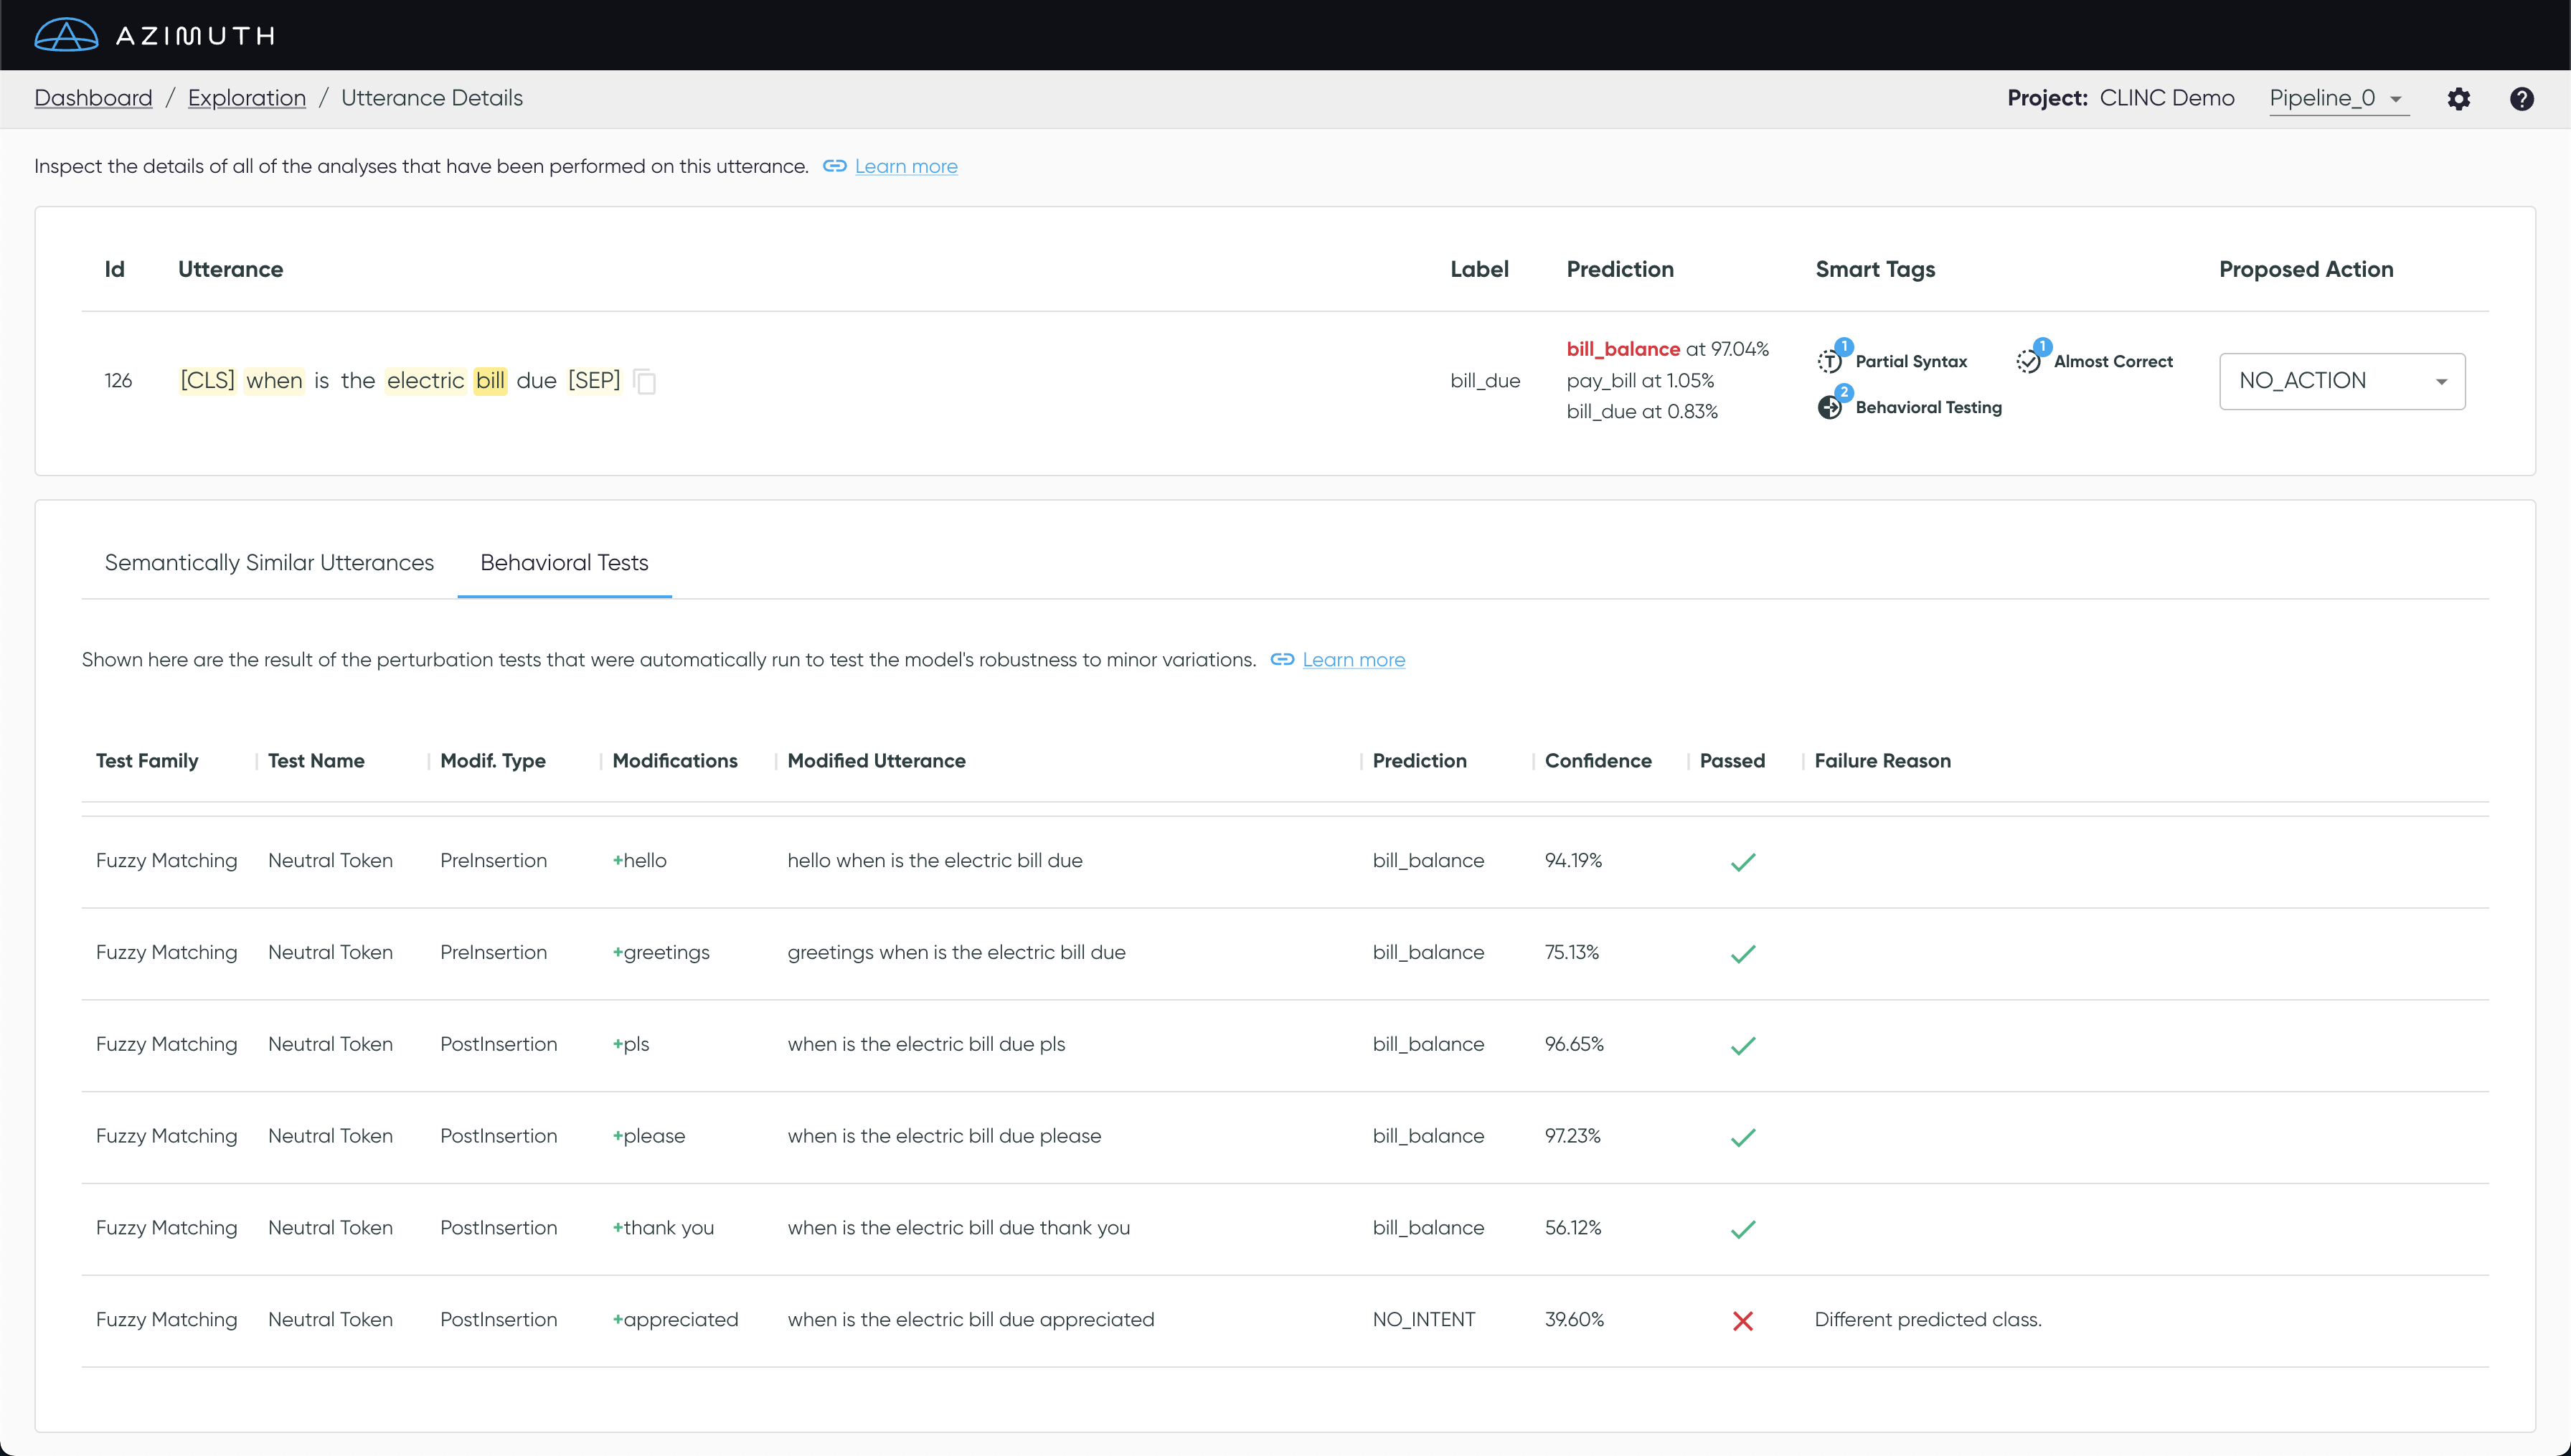
Task: Click the Almost Correct smart tag icon
Action: pos(2028,361)
